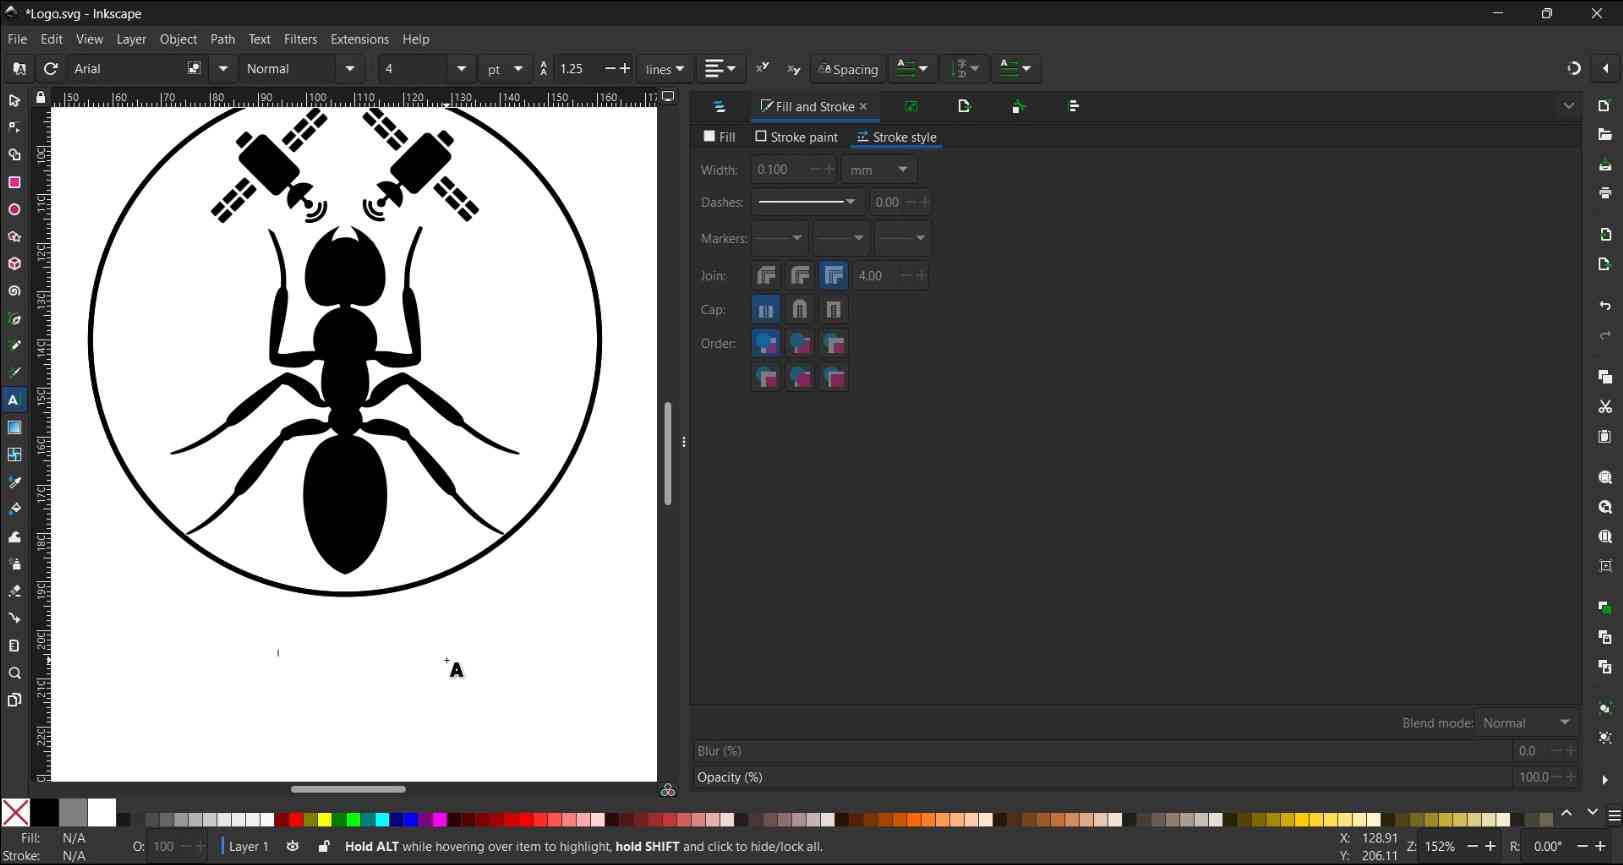
Task: Select the Pencil freehand tool
Action: tap(14, 346)
